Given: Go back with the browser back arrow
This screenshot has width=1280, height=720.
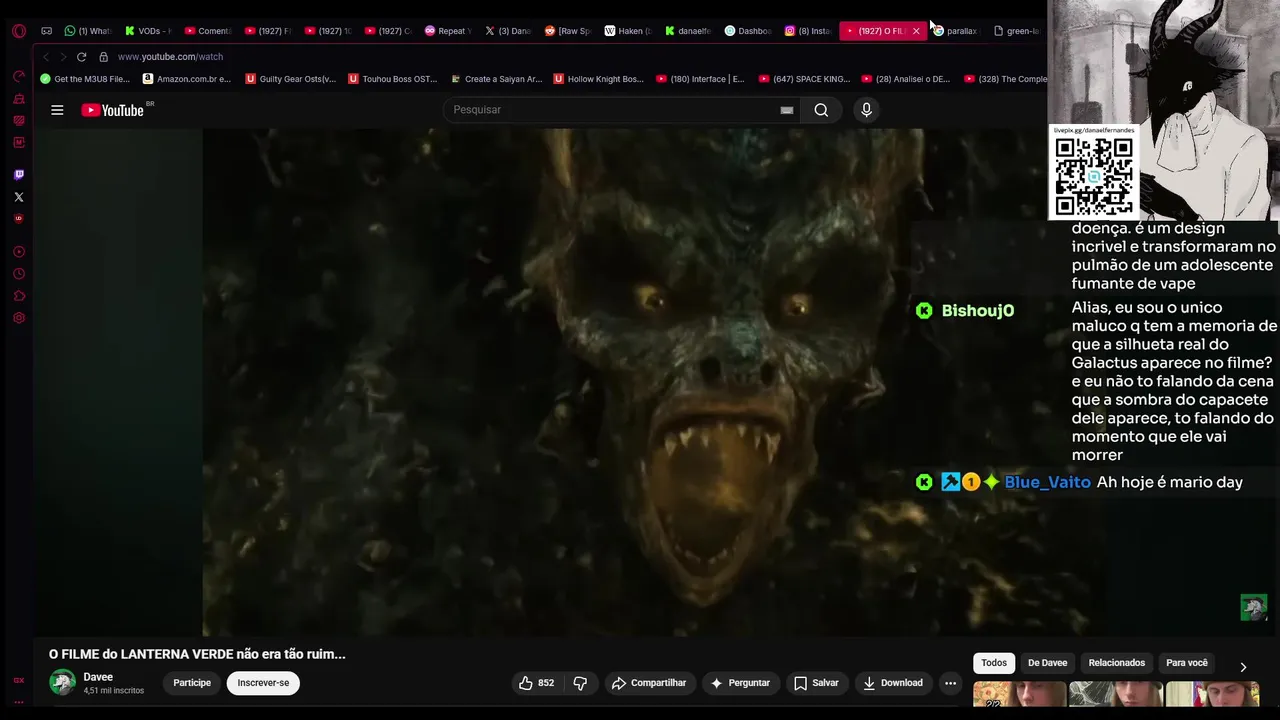Looking at the screenshot, I should click(x=45, y=57).
